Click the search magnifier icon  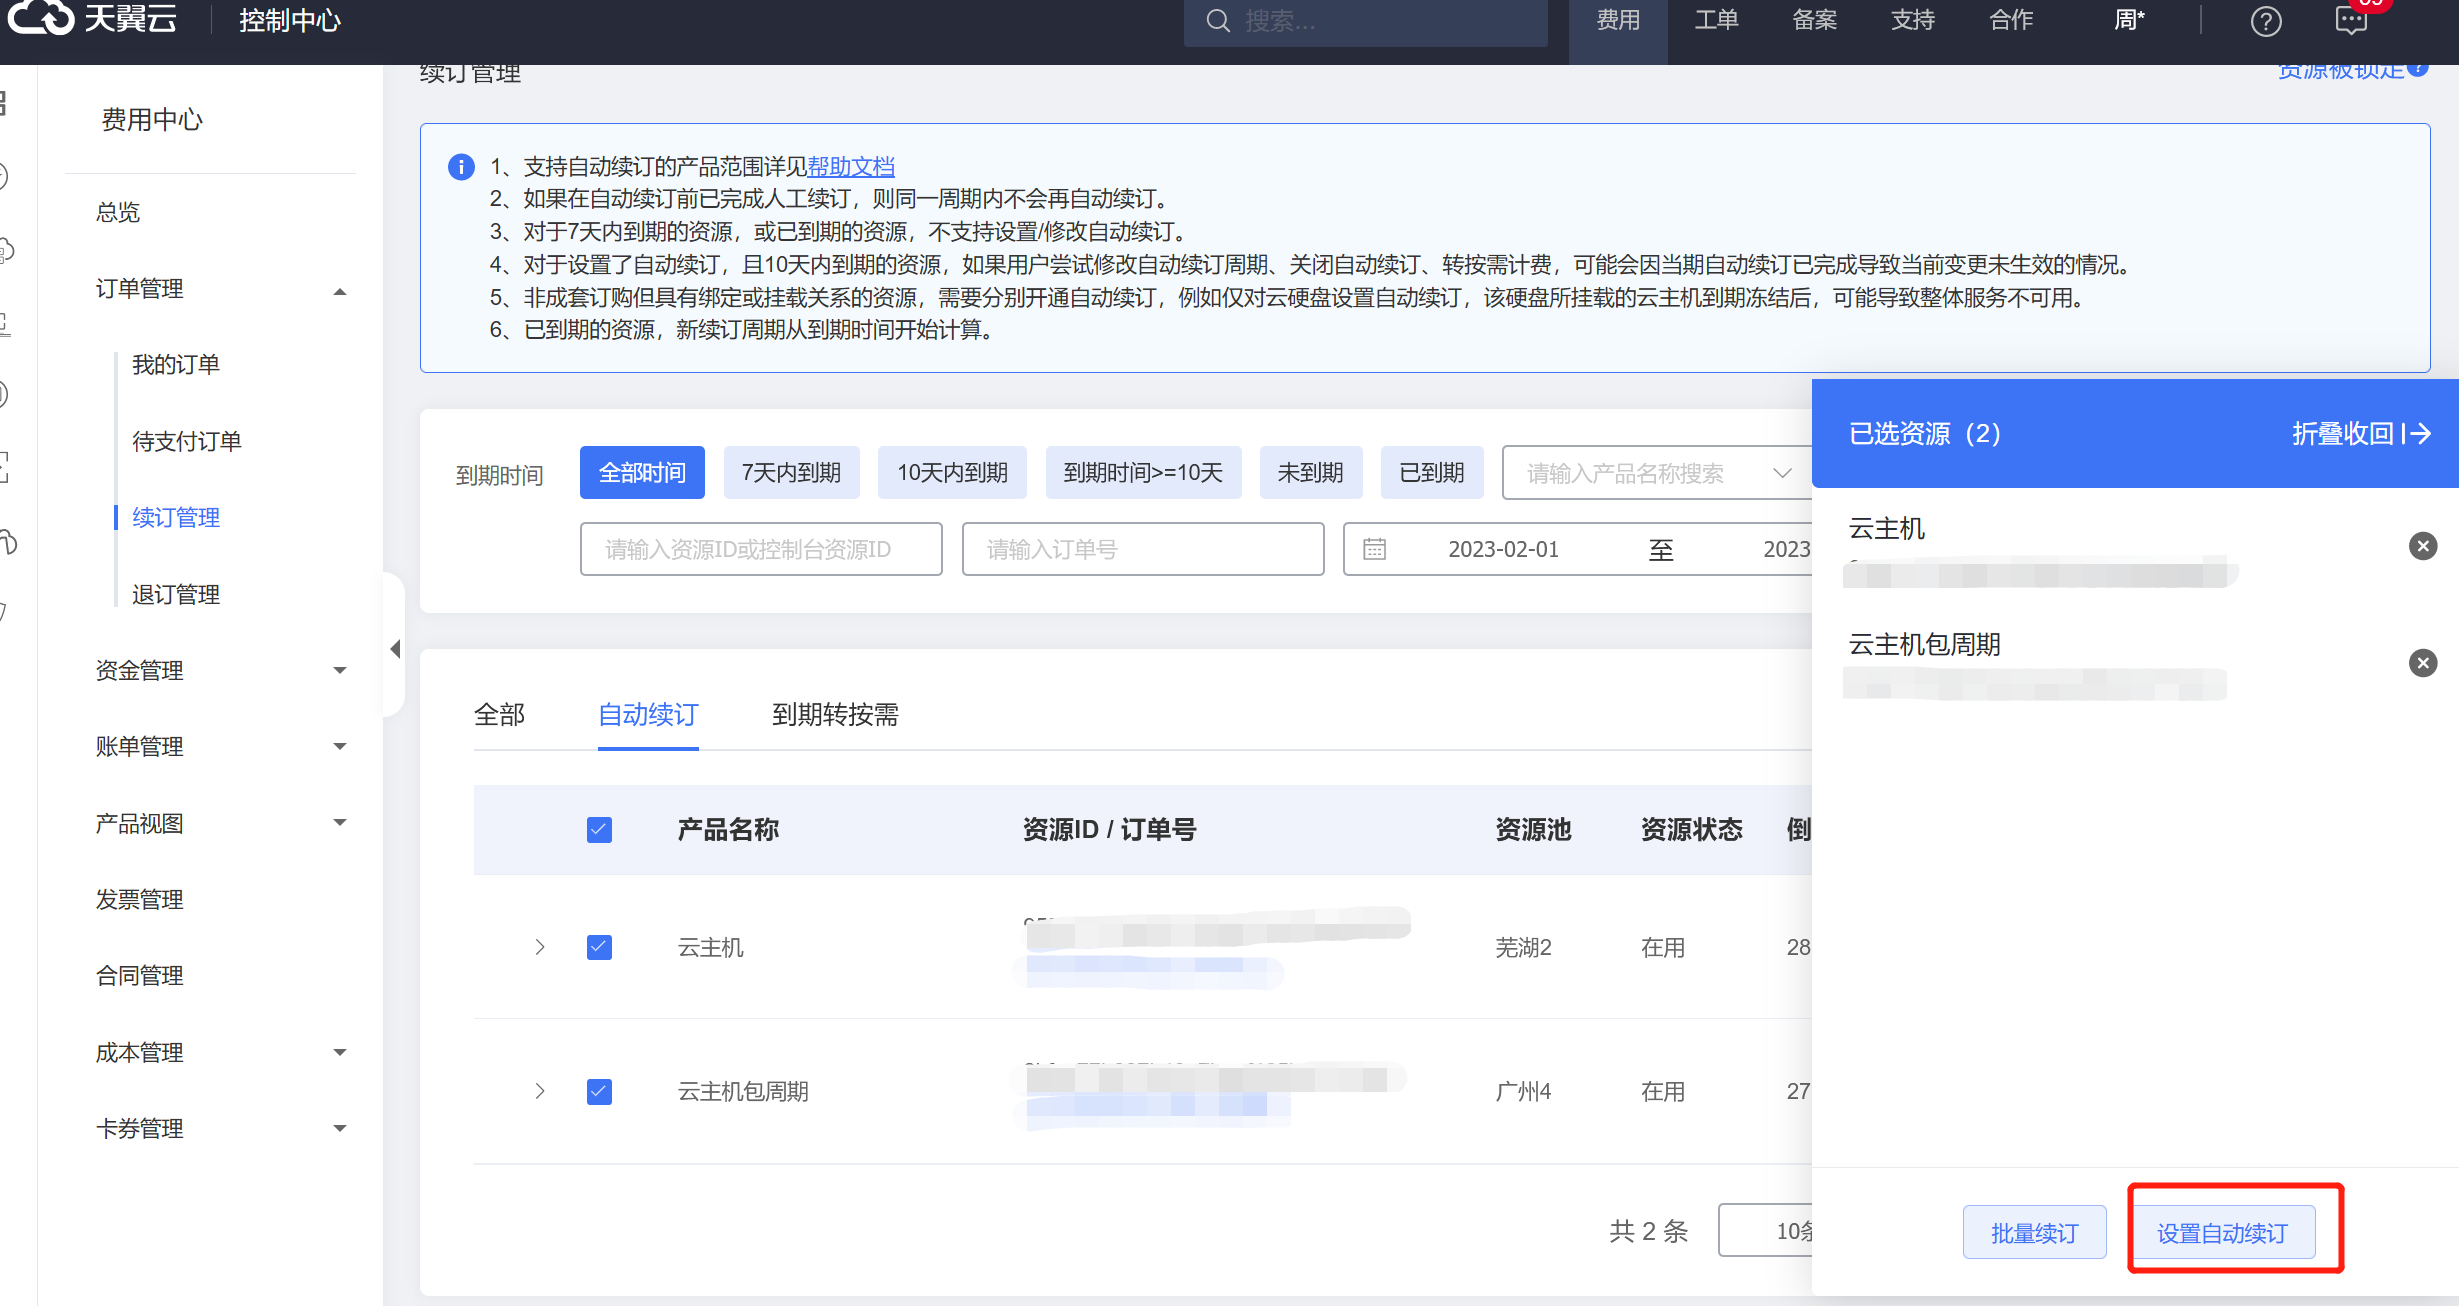1217,21
